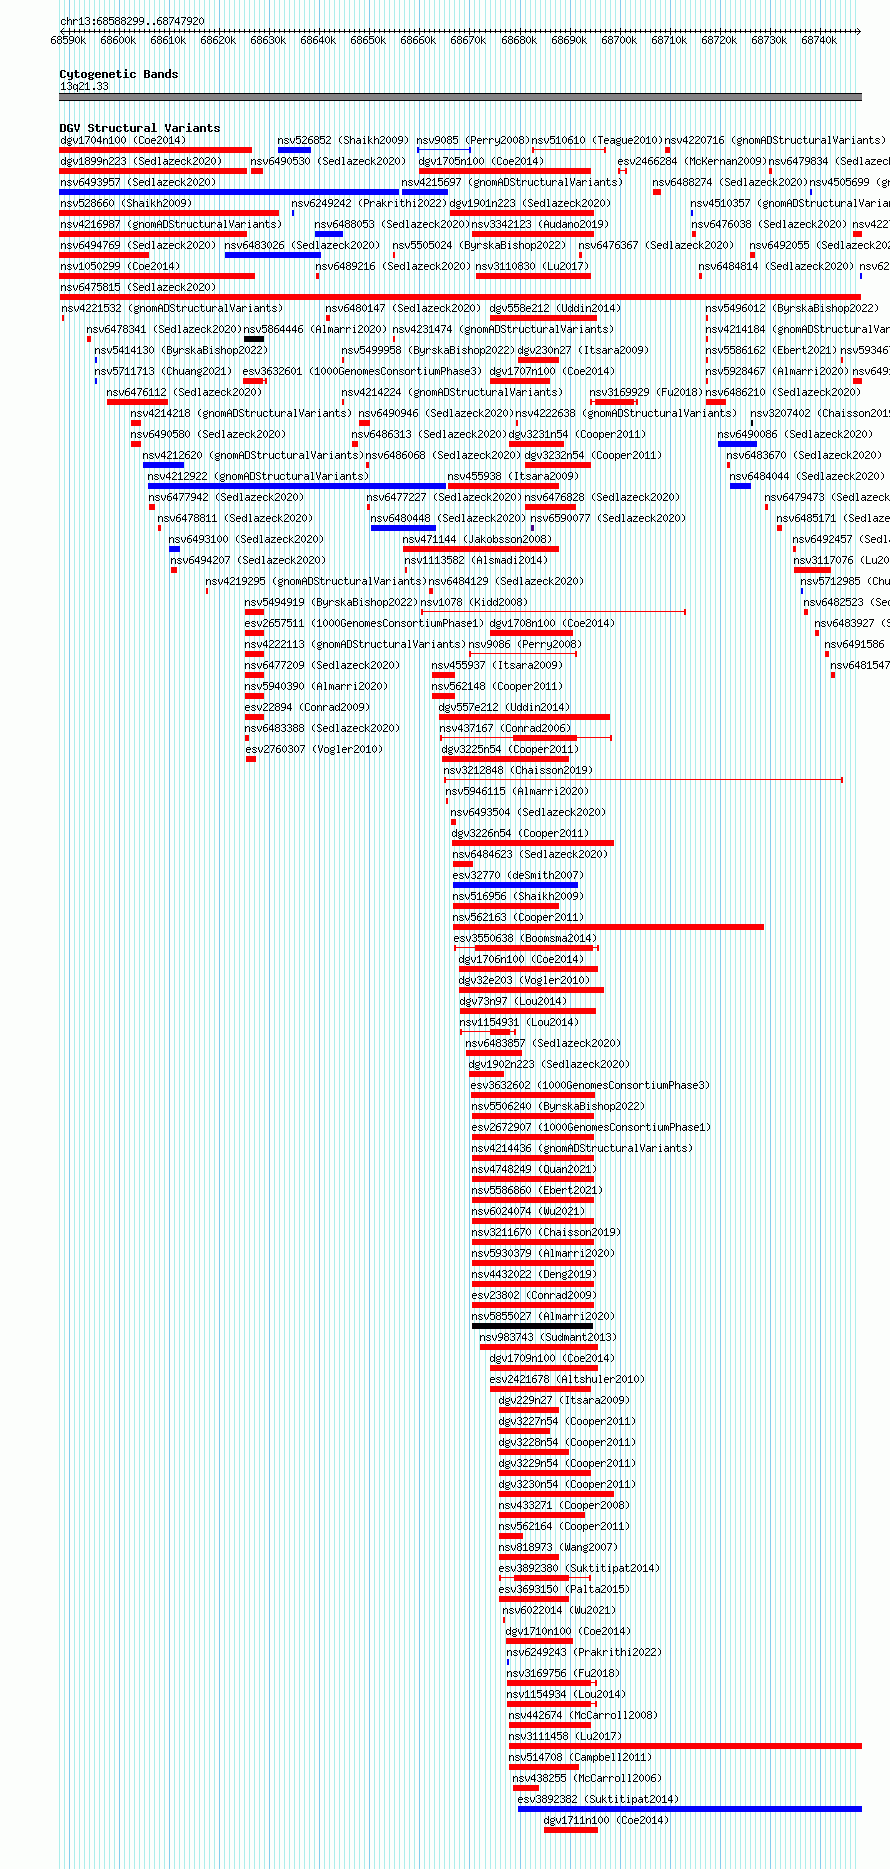
Task: Click nsv4212922 gnomAD structural variant label
Action: (258, 476)
